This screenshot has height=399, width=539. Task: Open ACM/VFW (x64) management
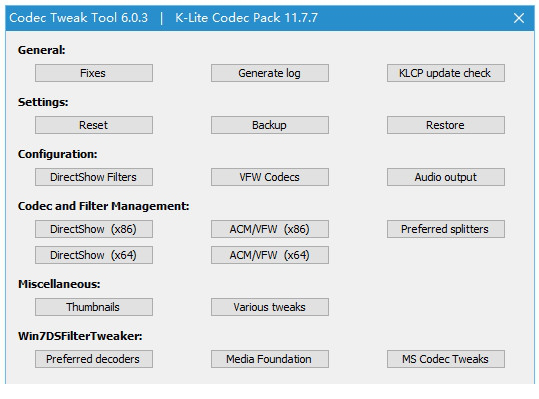pos(270,255)
